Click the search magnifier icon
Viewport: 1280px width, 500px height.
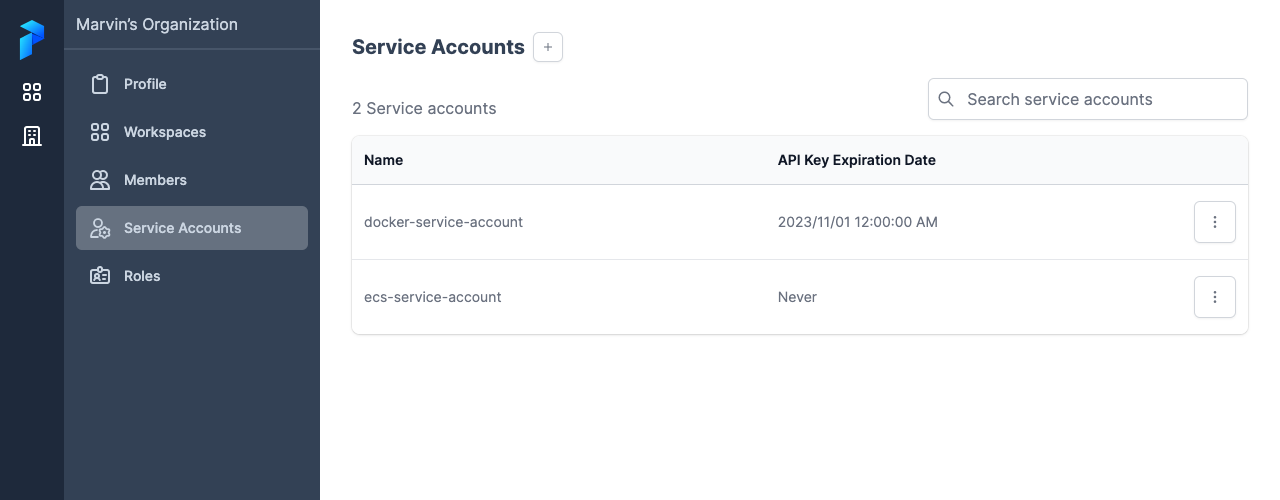[946, 99]
